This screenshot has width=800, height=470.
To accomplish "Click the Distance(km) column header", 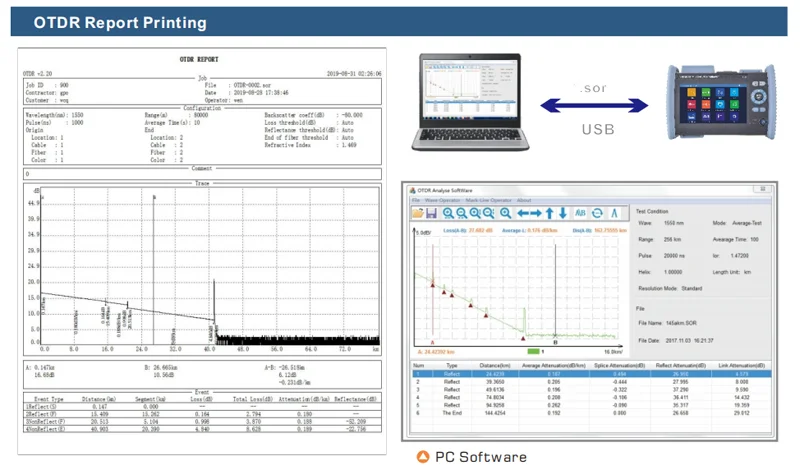I will (494, 366).
